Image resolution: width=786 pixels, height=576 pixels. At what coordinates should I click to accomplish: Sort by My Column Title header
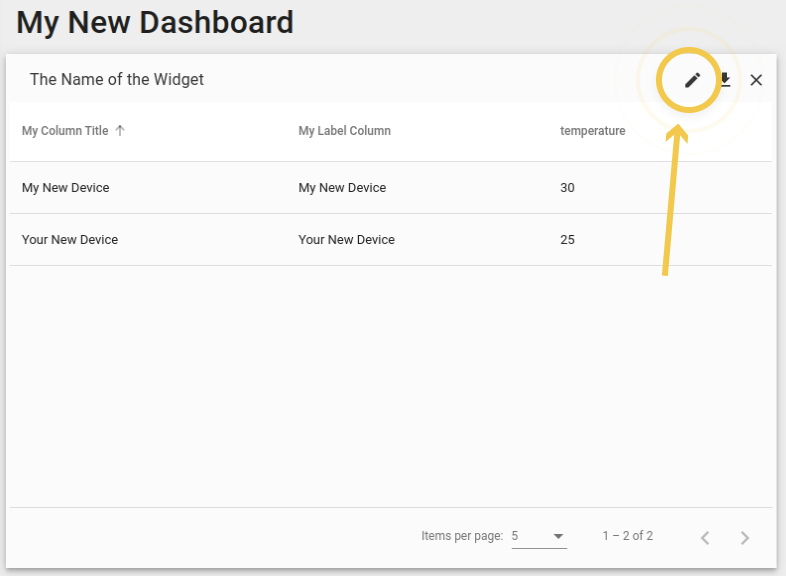tap(65, 131)
